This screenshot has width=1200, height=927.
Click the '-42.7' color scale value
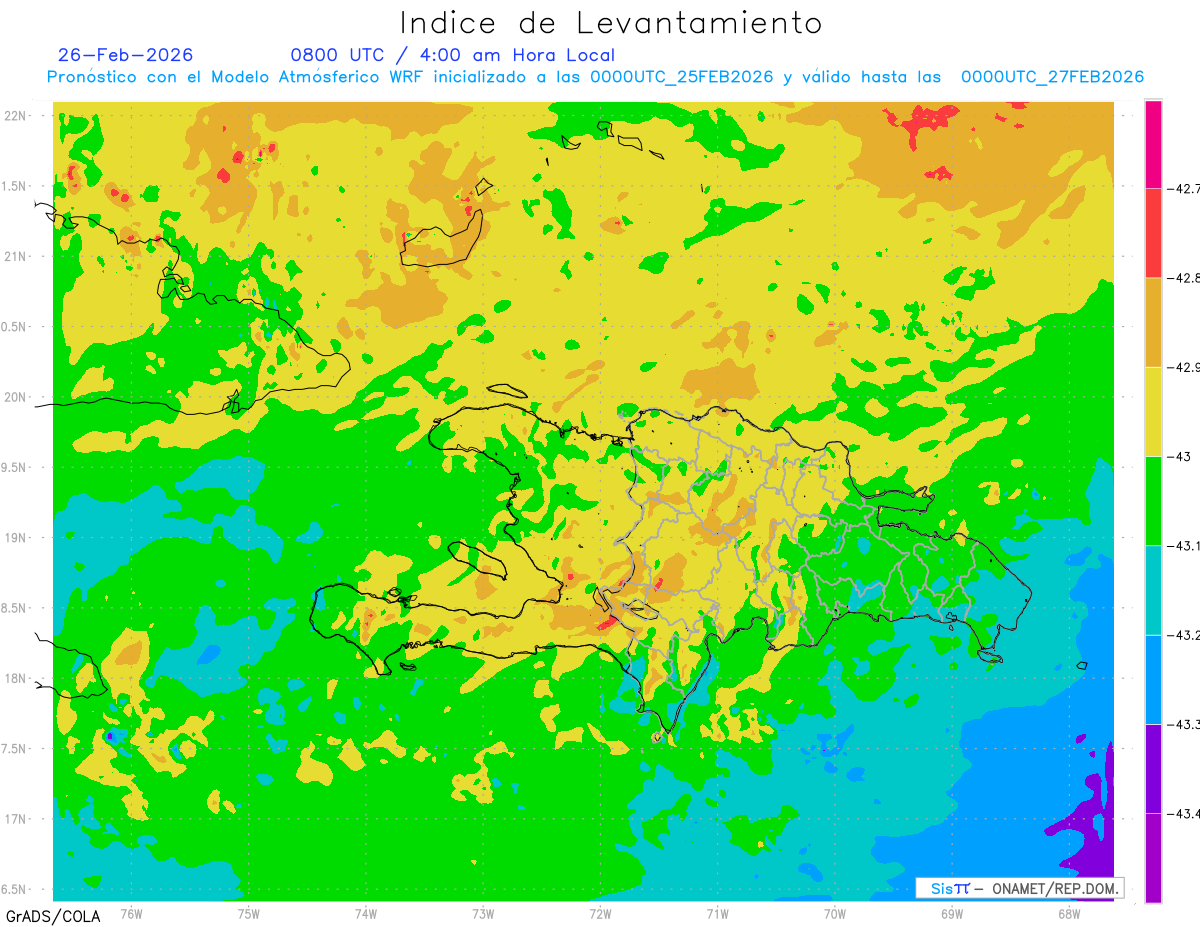(x=1183, y=188)
